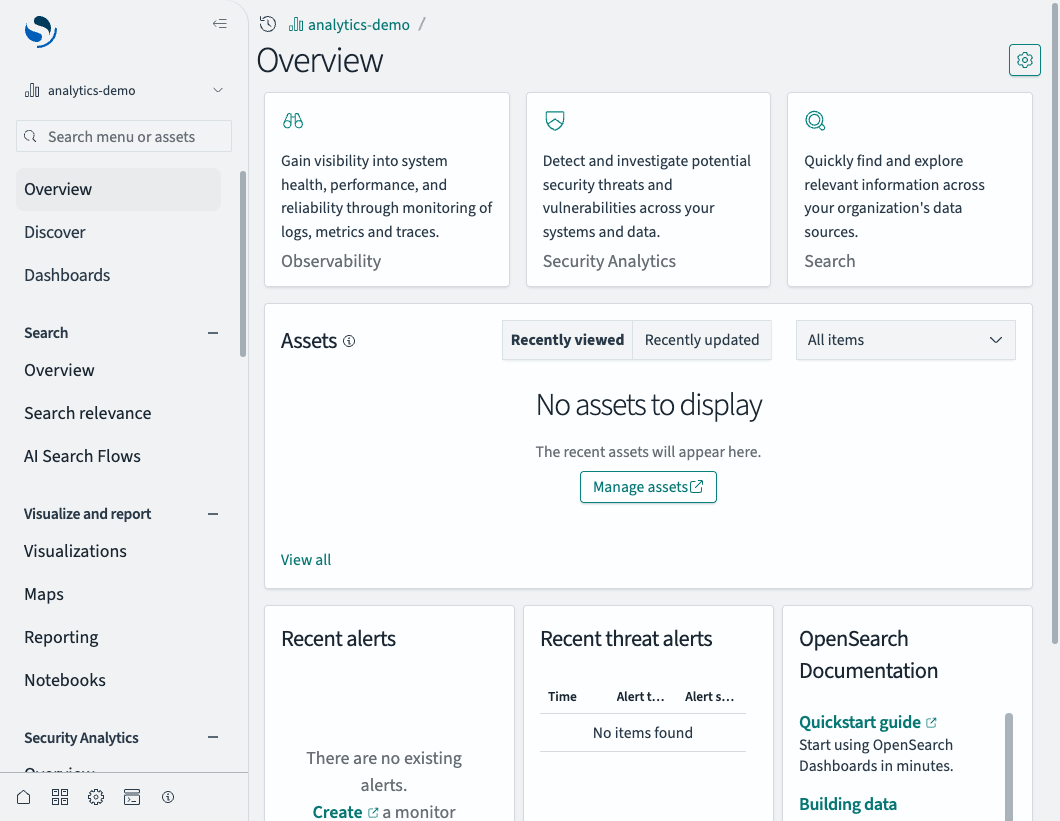The width and height of the screenshot is (1060, 821).
Task: Focus the Search menu or assets field
Action: click(124, 137)
